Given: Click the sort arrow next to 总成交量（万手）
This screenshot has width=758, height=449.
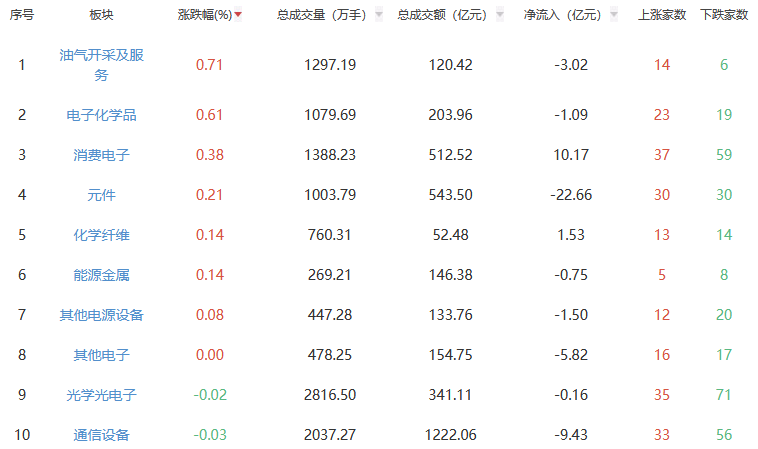Looking at the screenshot, I should (x=379, y=16).
